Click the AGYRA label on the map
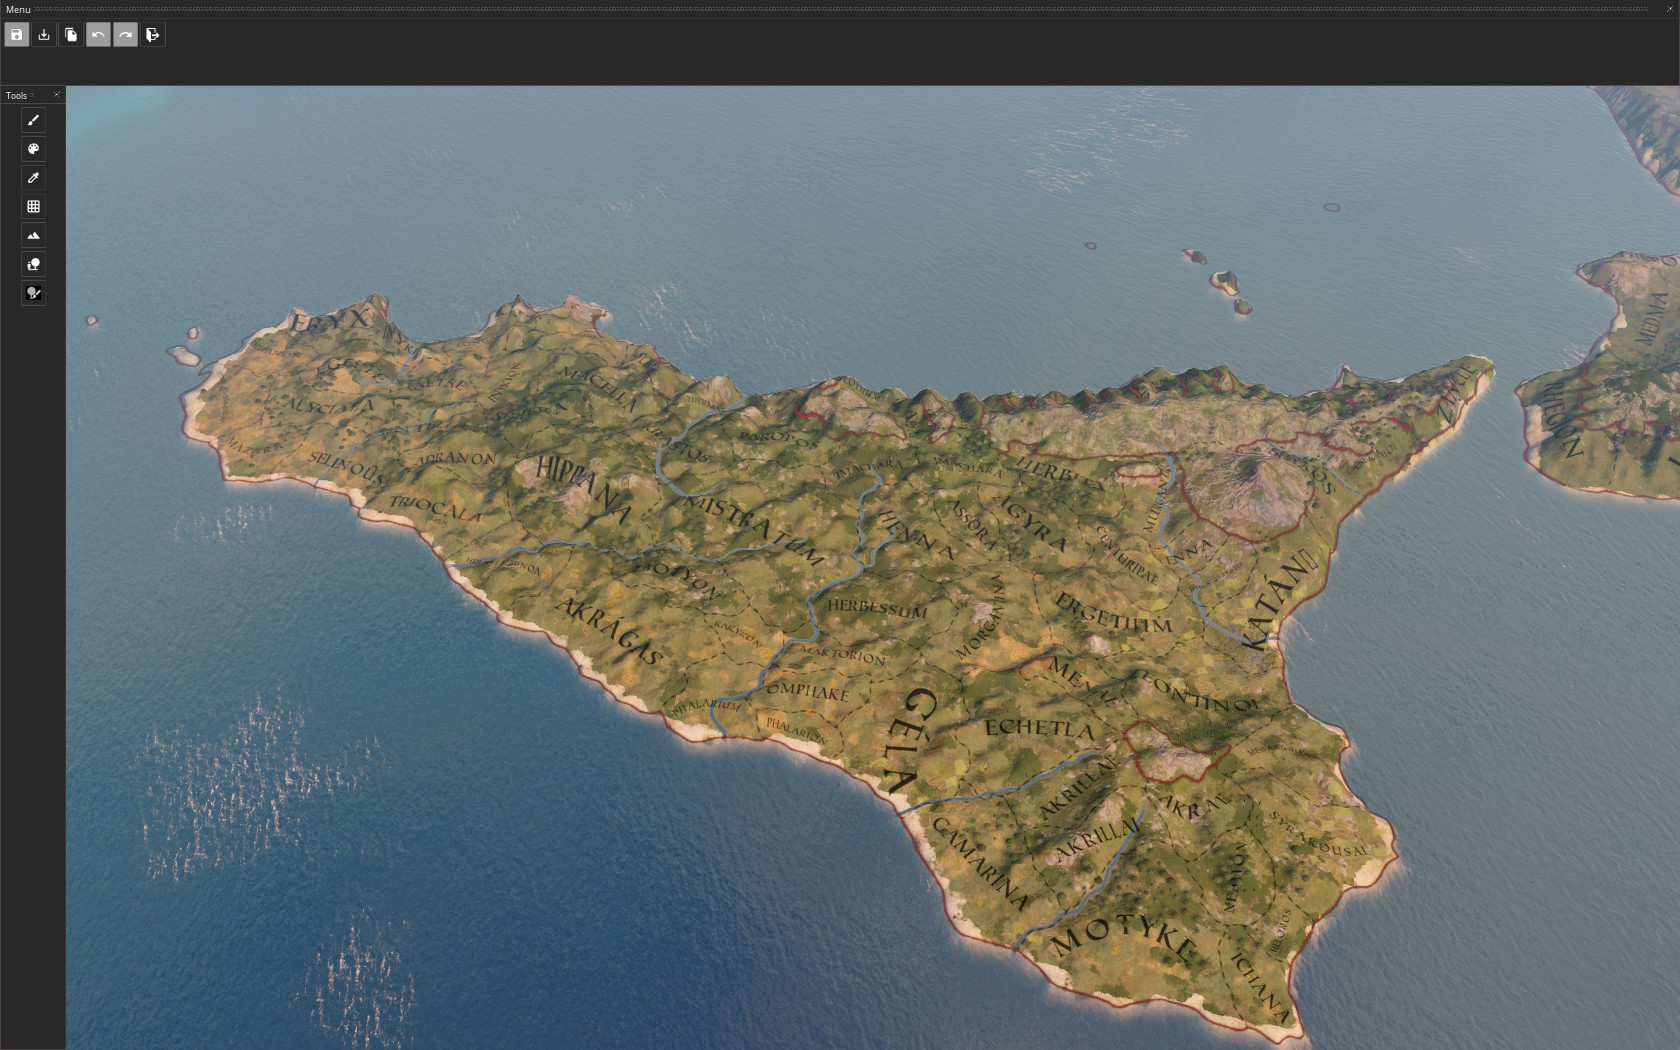The image size is (1680, 1050). [1033, 524]
